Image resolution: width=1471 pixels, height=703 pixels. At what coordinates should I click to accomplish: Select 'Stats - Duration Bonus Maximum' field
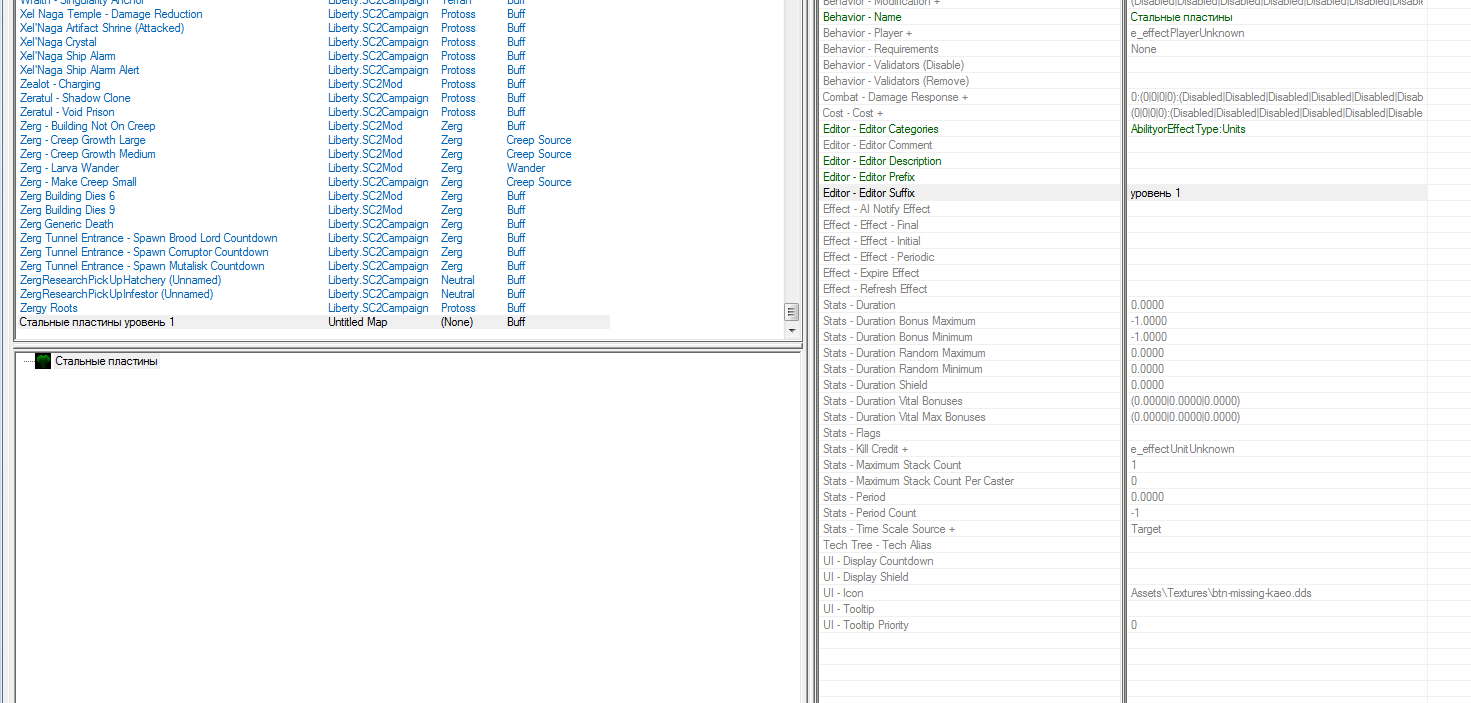click(898, 321)
